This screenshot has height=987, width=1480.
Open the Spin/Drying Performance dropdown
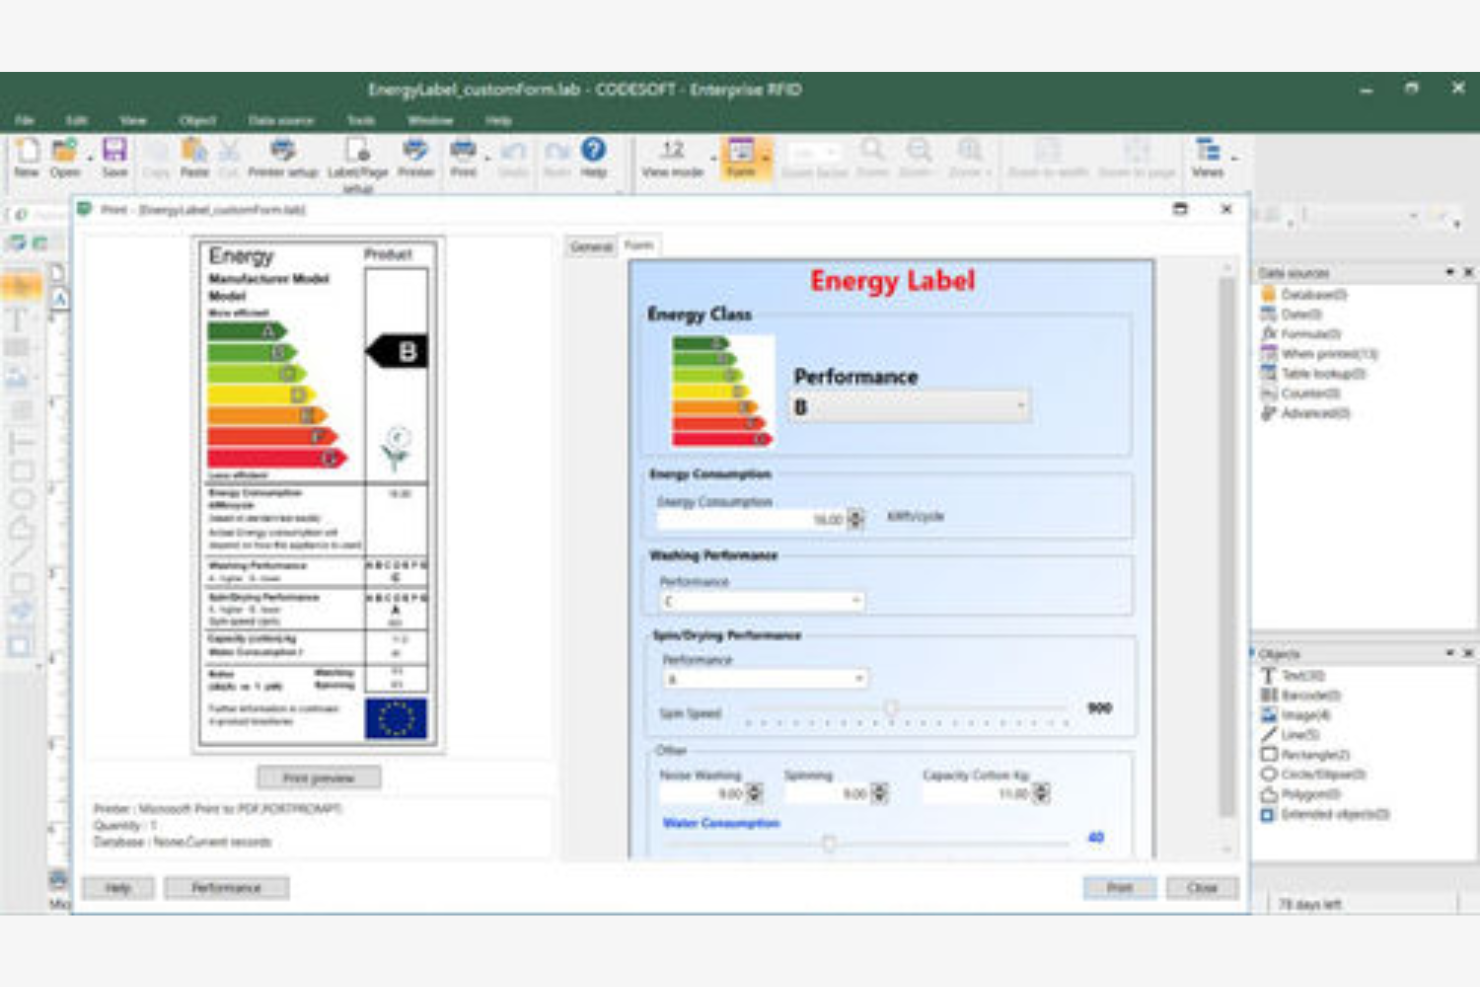[765, 679]
